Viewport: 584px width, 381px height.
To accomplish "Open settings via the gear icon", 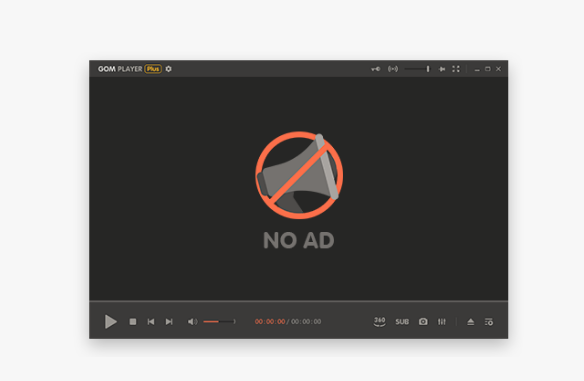I will click(x=169, y=69).
